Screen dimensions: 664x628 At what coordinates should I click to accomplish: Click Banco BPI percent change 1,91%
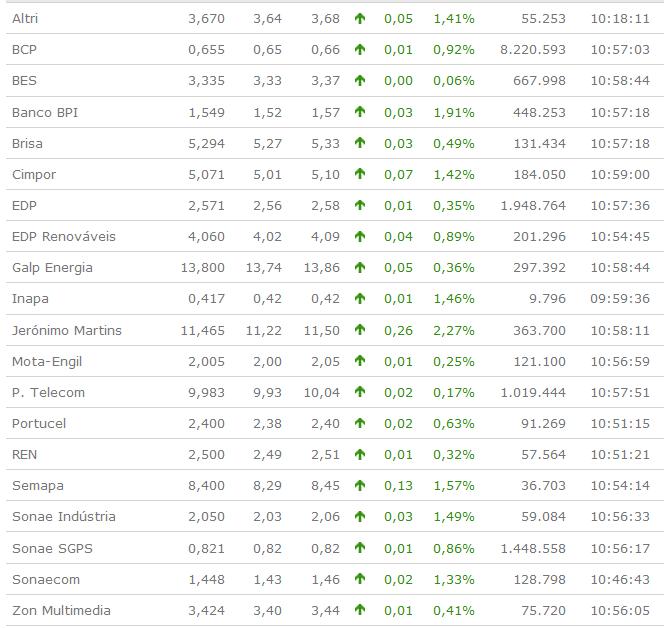454,113
